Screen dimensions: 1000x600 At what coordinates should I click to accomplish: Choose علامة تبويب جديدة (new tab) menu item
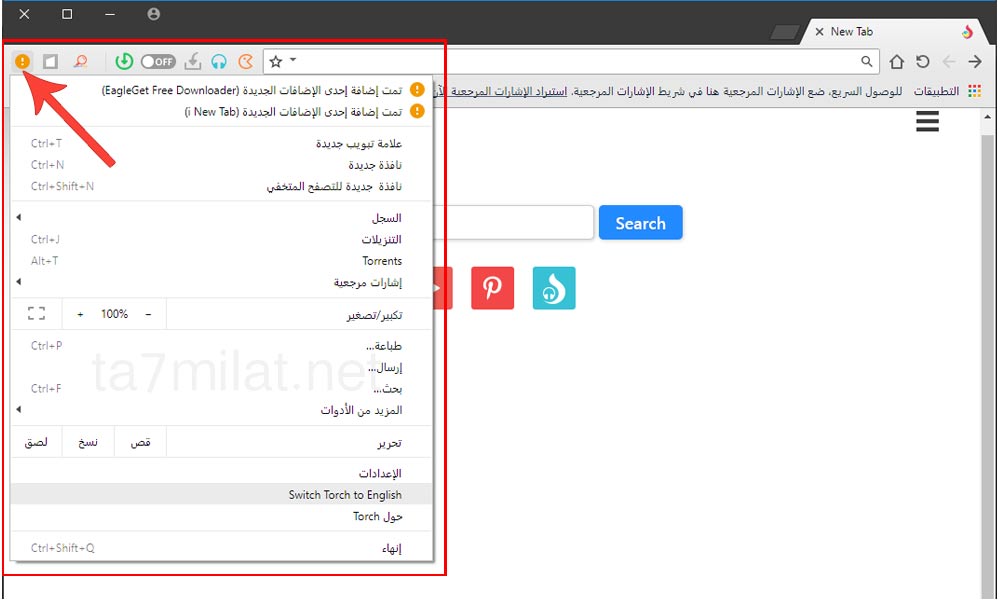click(x=221, y=143)
